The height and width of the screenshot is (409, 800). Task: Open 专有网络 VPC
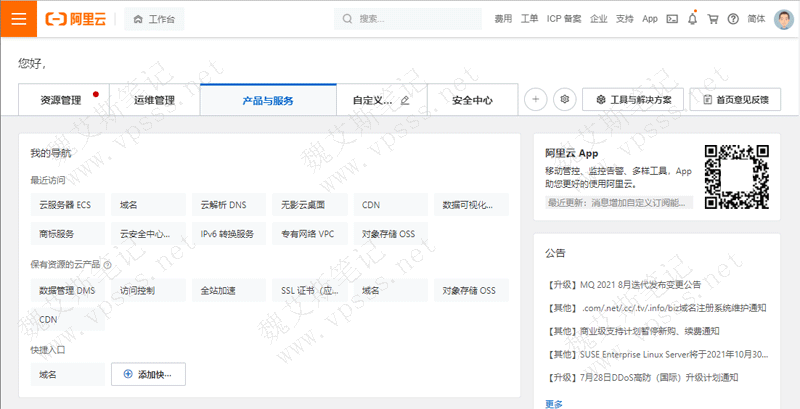[310, 234]
